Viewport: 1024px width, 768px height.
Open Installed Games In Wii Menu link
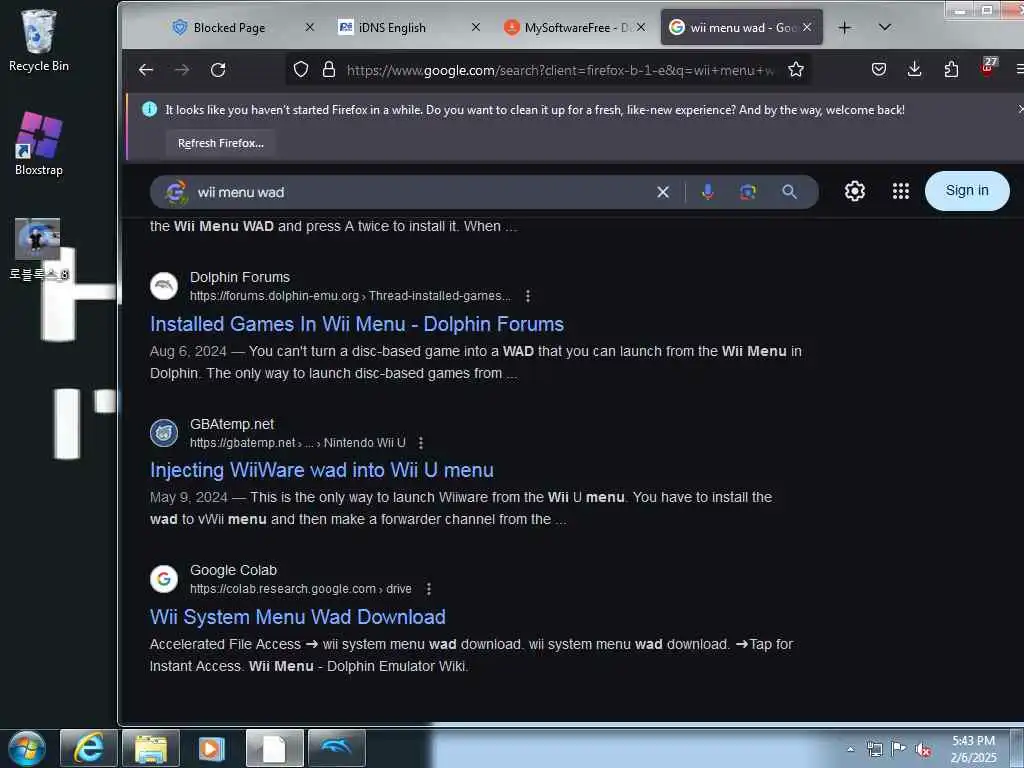point(357,324)
